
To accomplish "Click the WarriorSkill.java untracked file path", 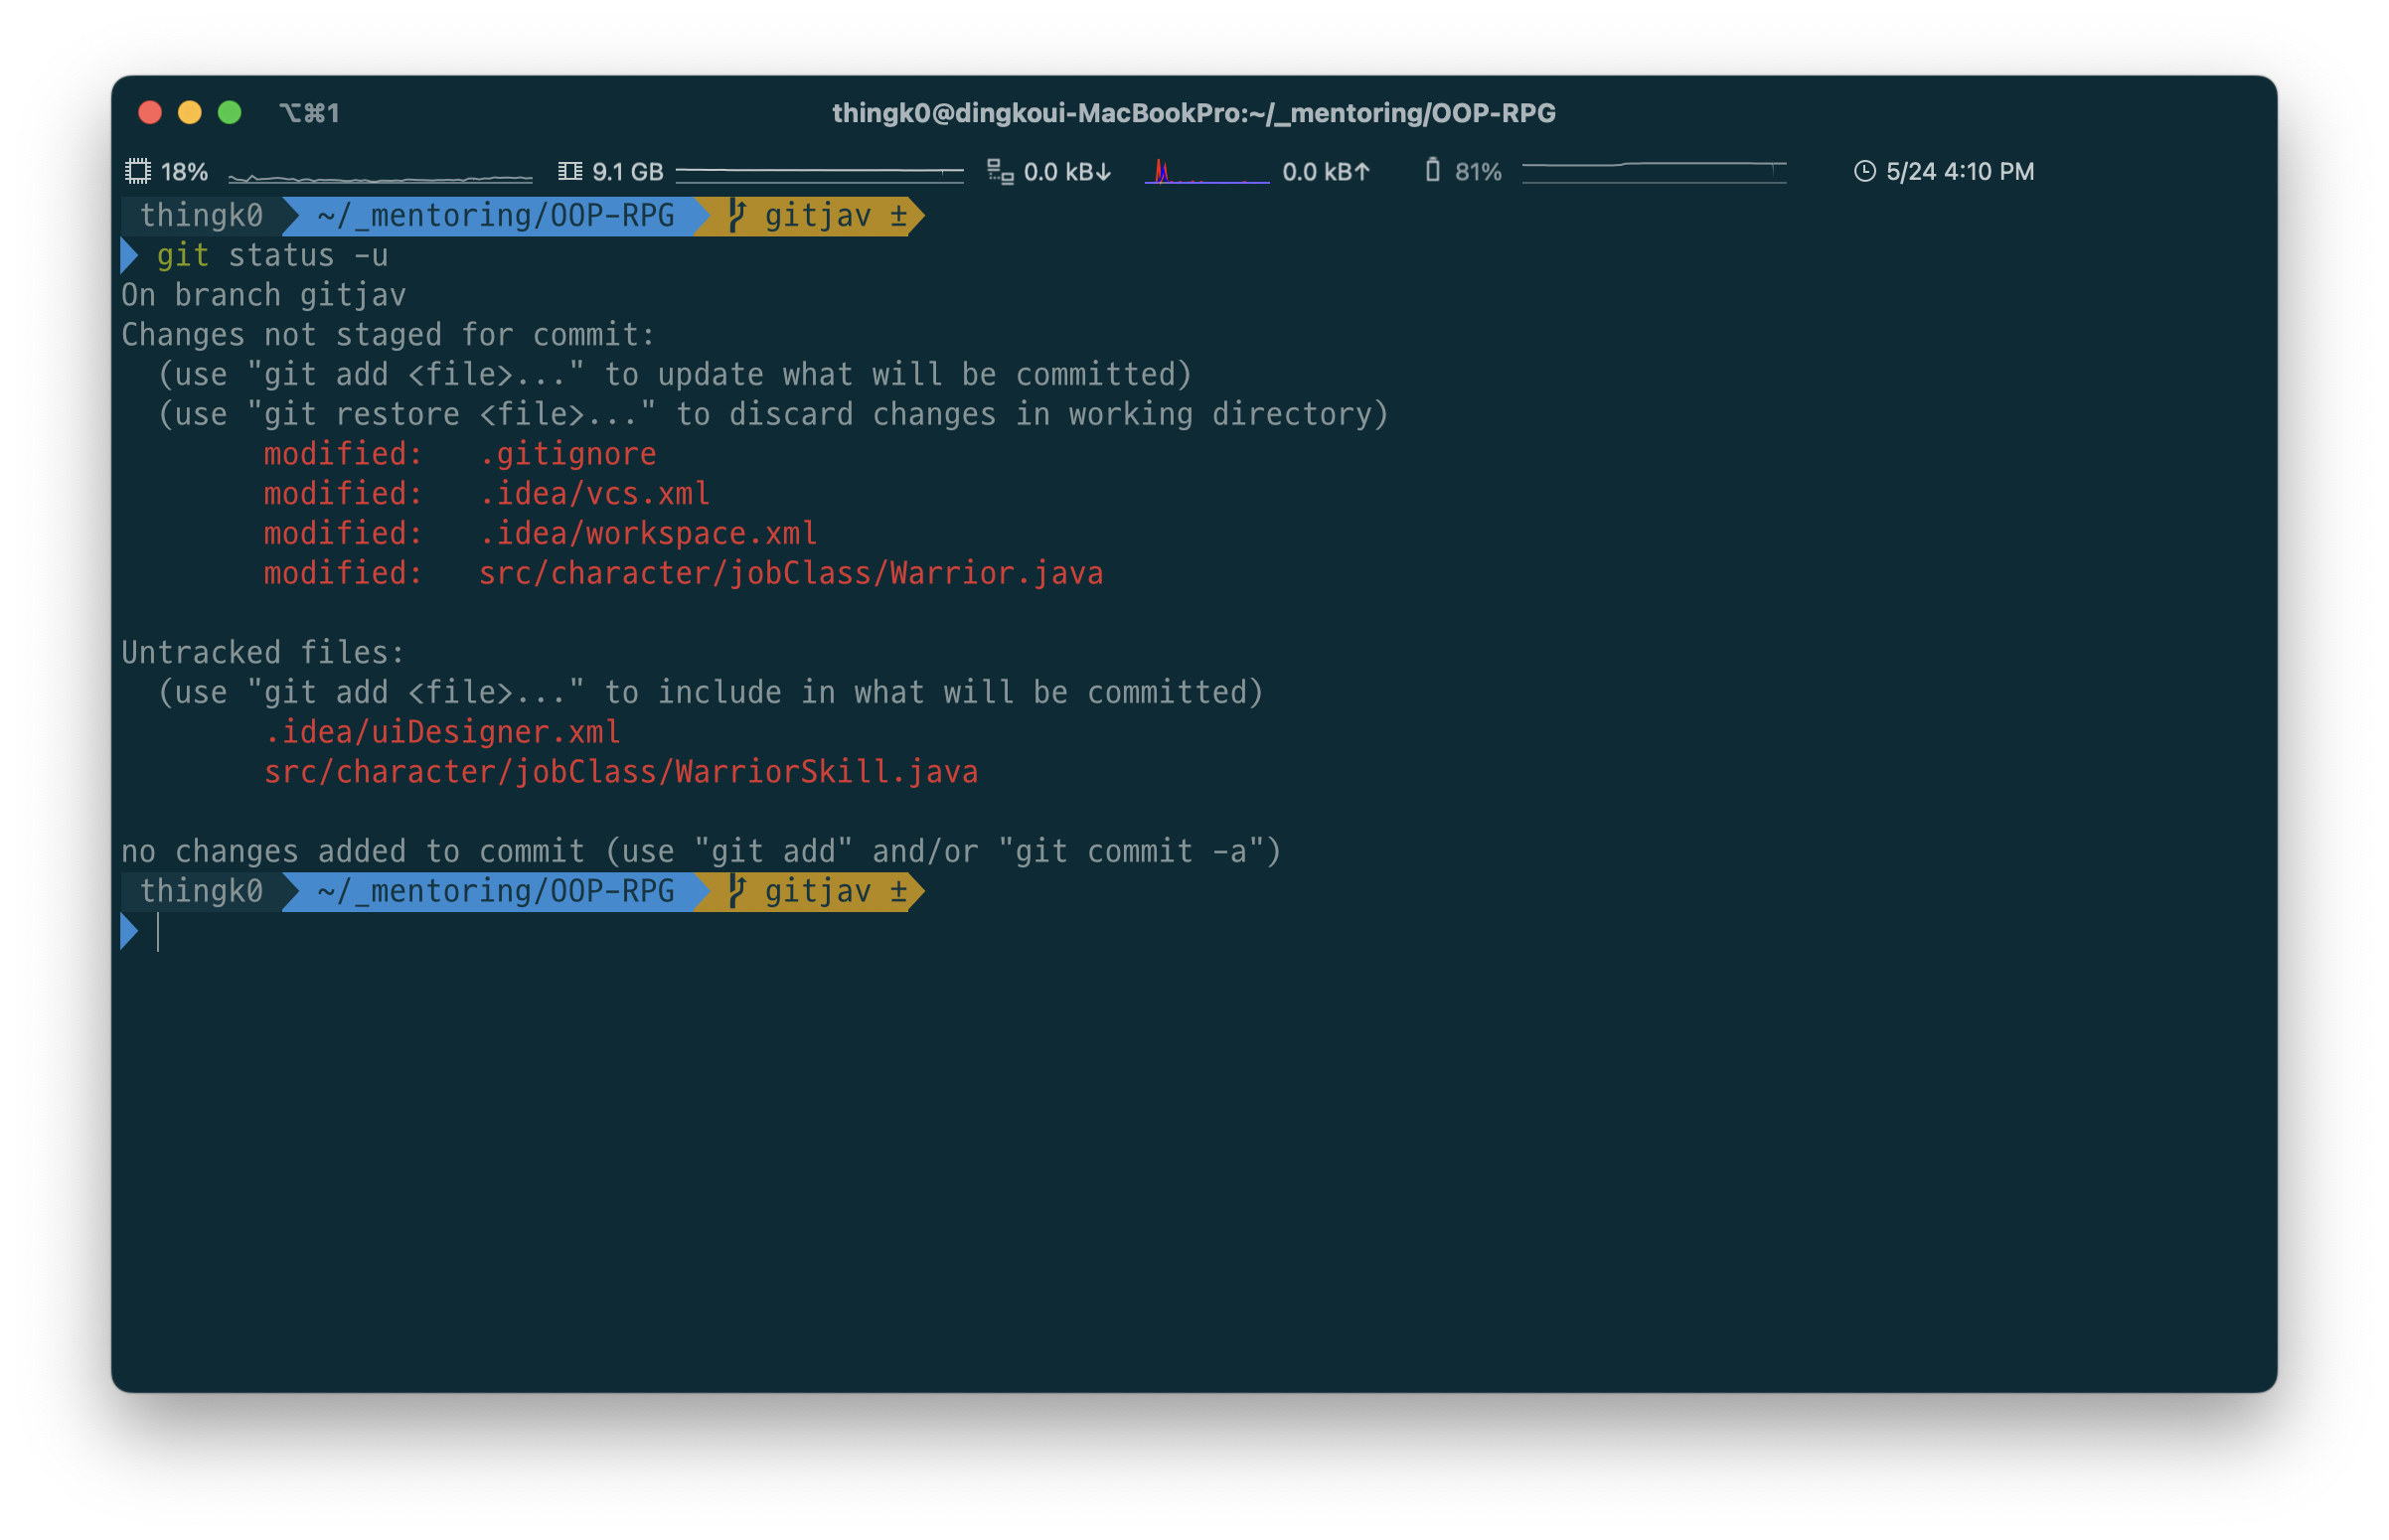I will (x=620, y=773).
